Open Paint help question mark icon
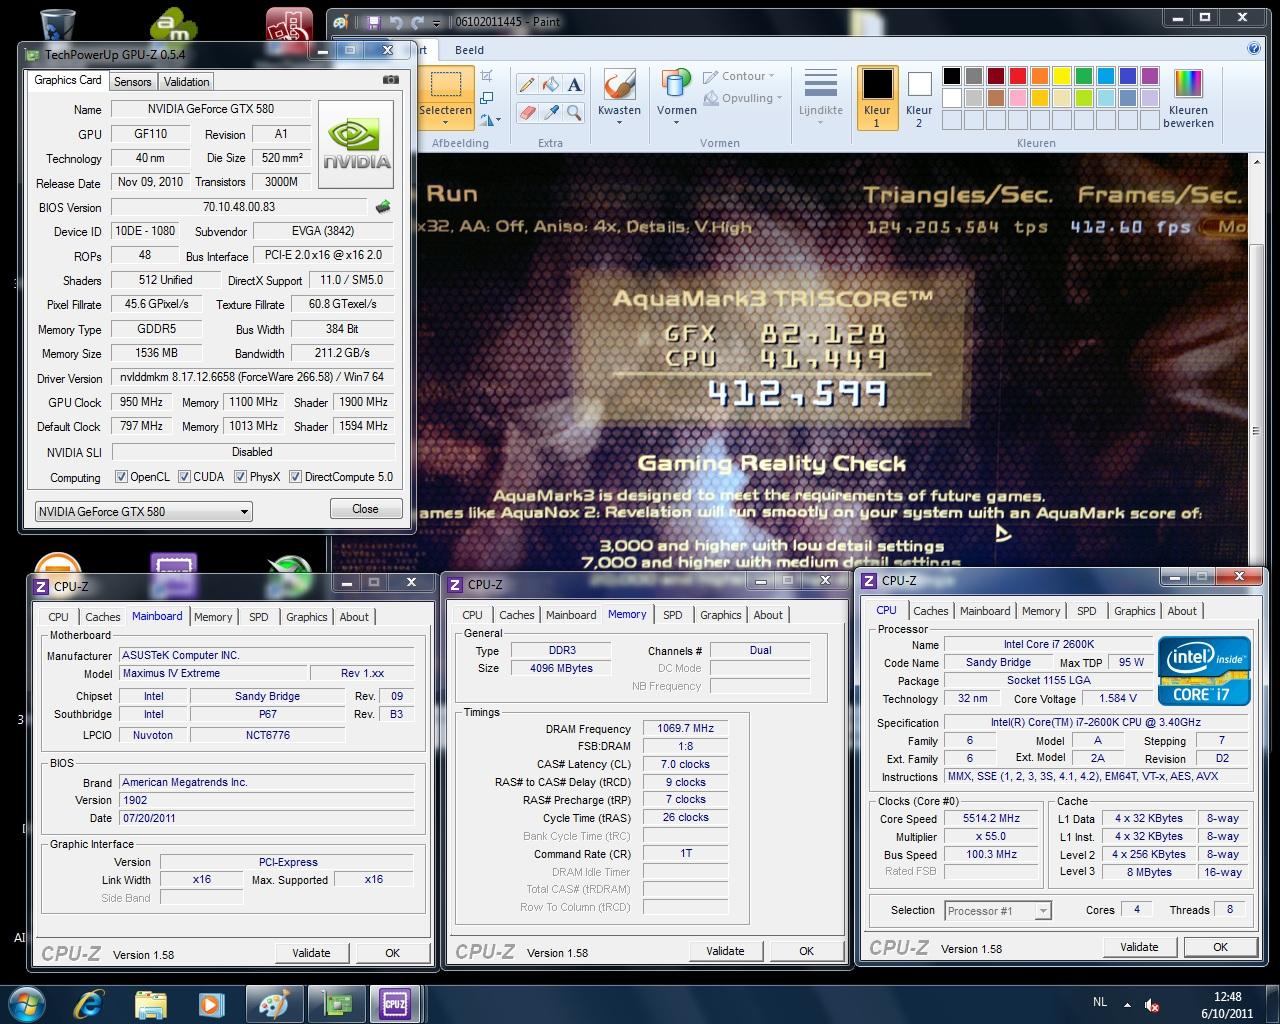 point(1254,48)
